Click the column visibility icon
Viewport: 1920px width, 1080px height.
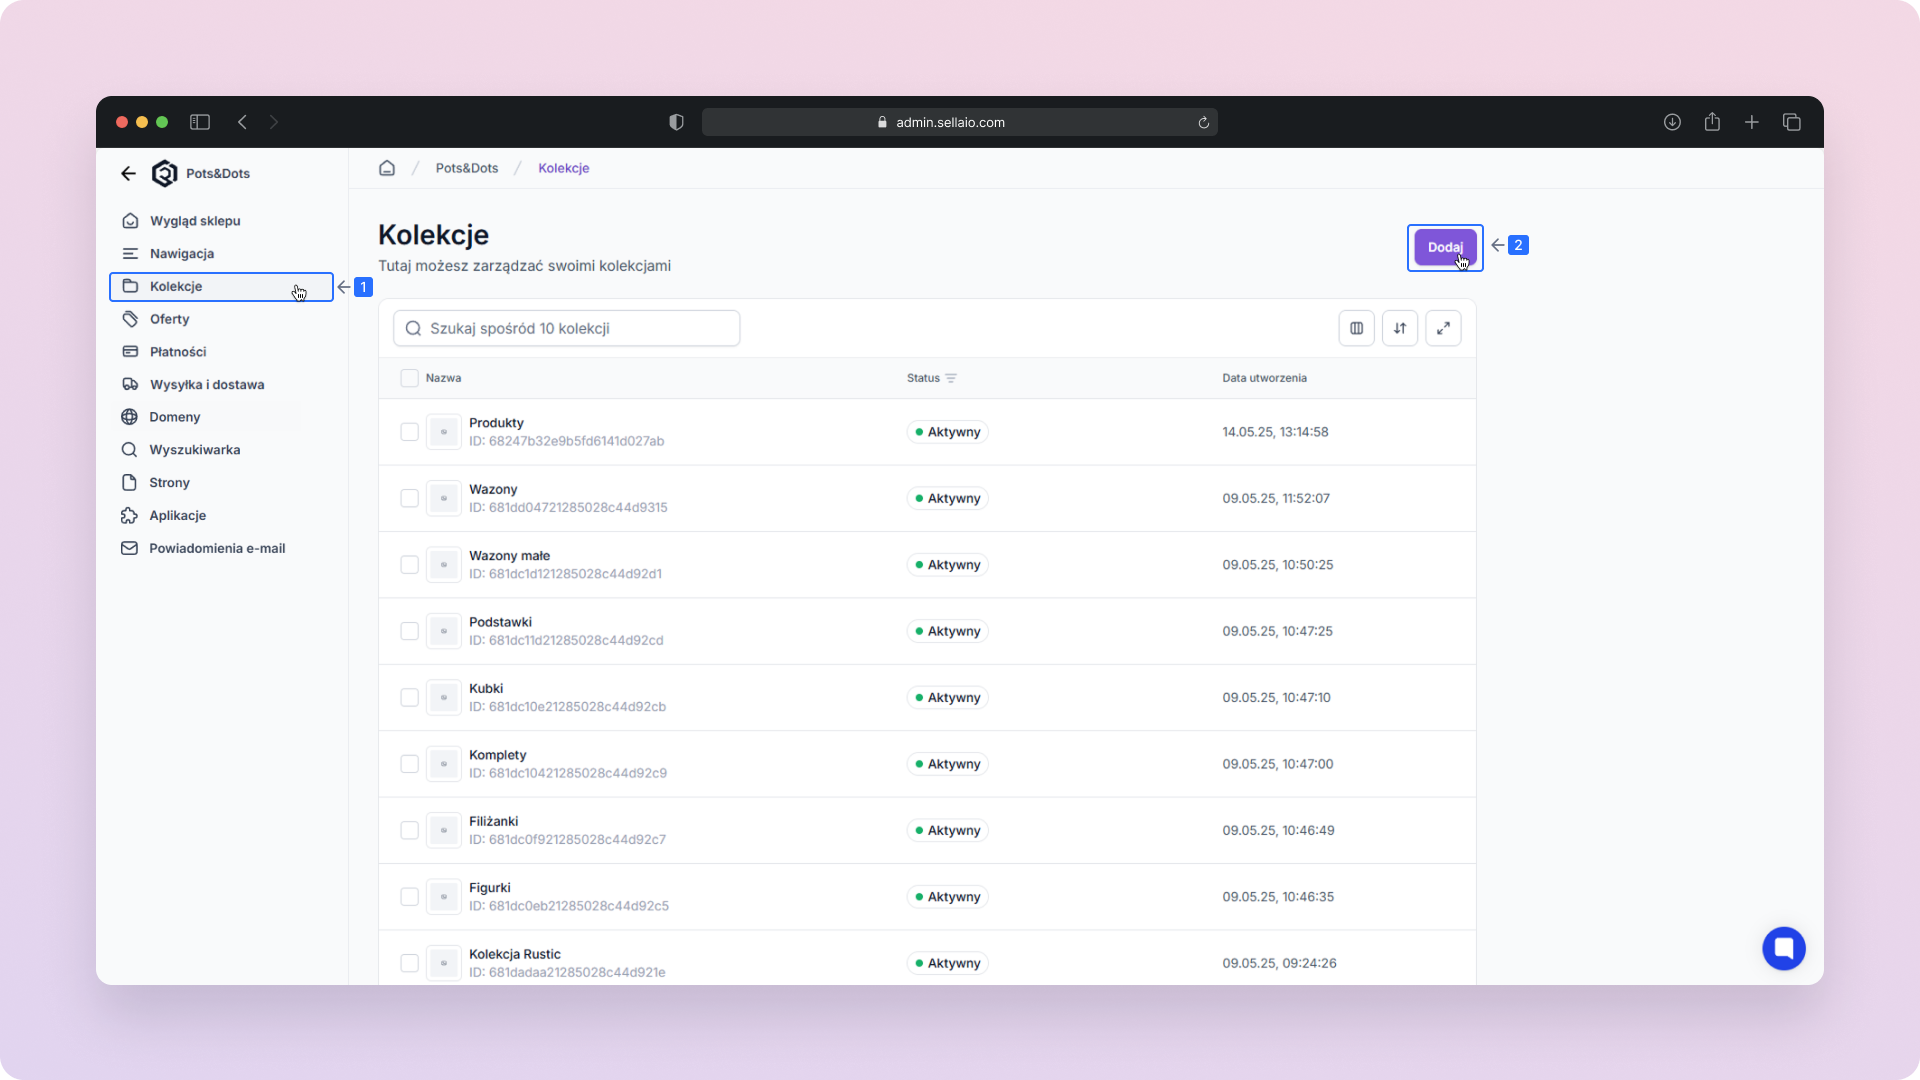[1356, 328]
